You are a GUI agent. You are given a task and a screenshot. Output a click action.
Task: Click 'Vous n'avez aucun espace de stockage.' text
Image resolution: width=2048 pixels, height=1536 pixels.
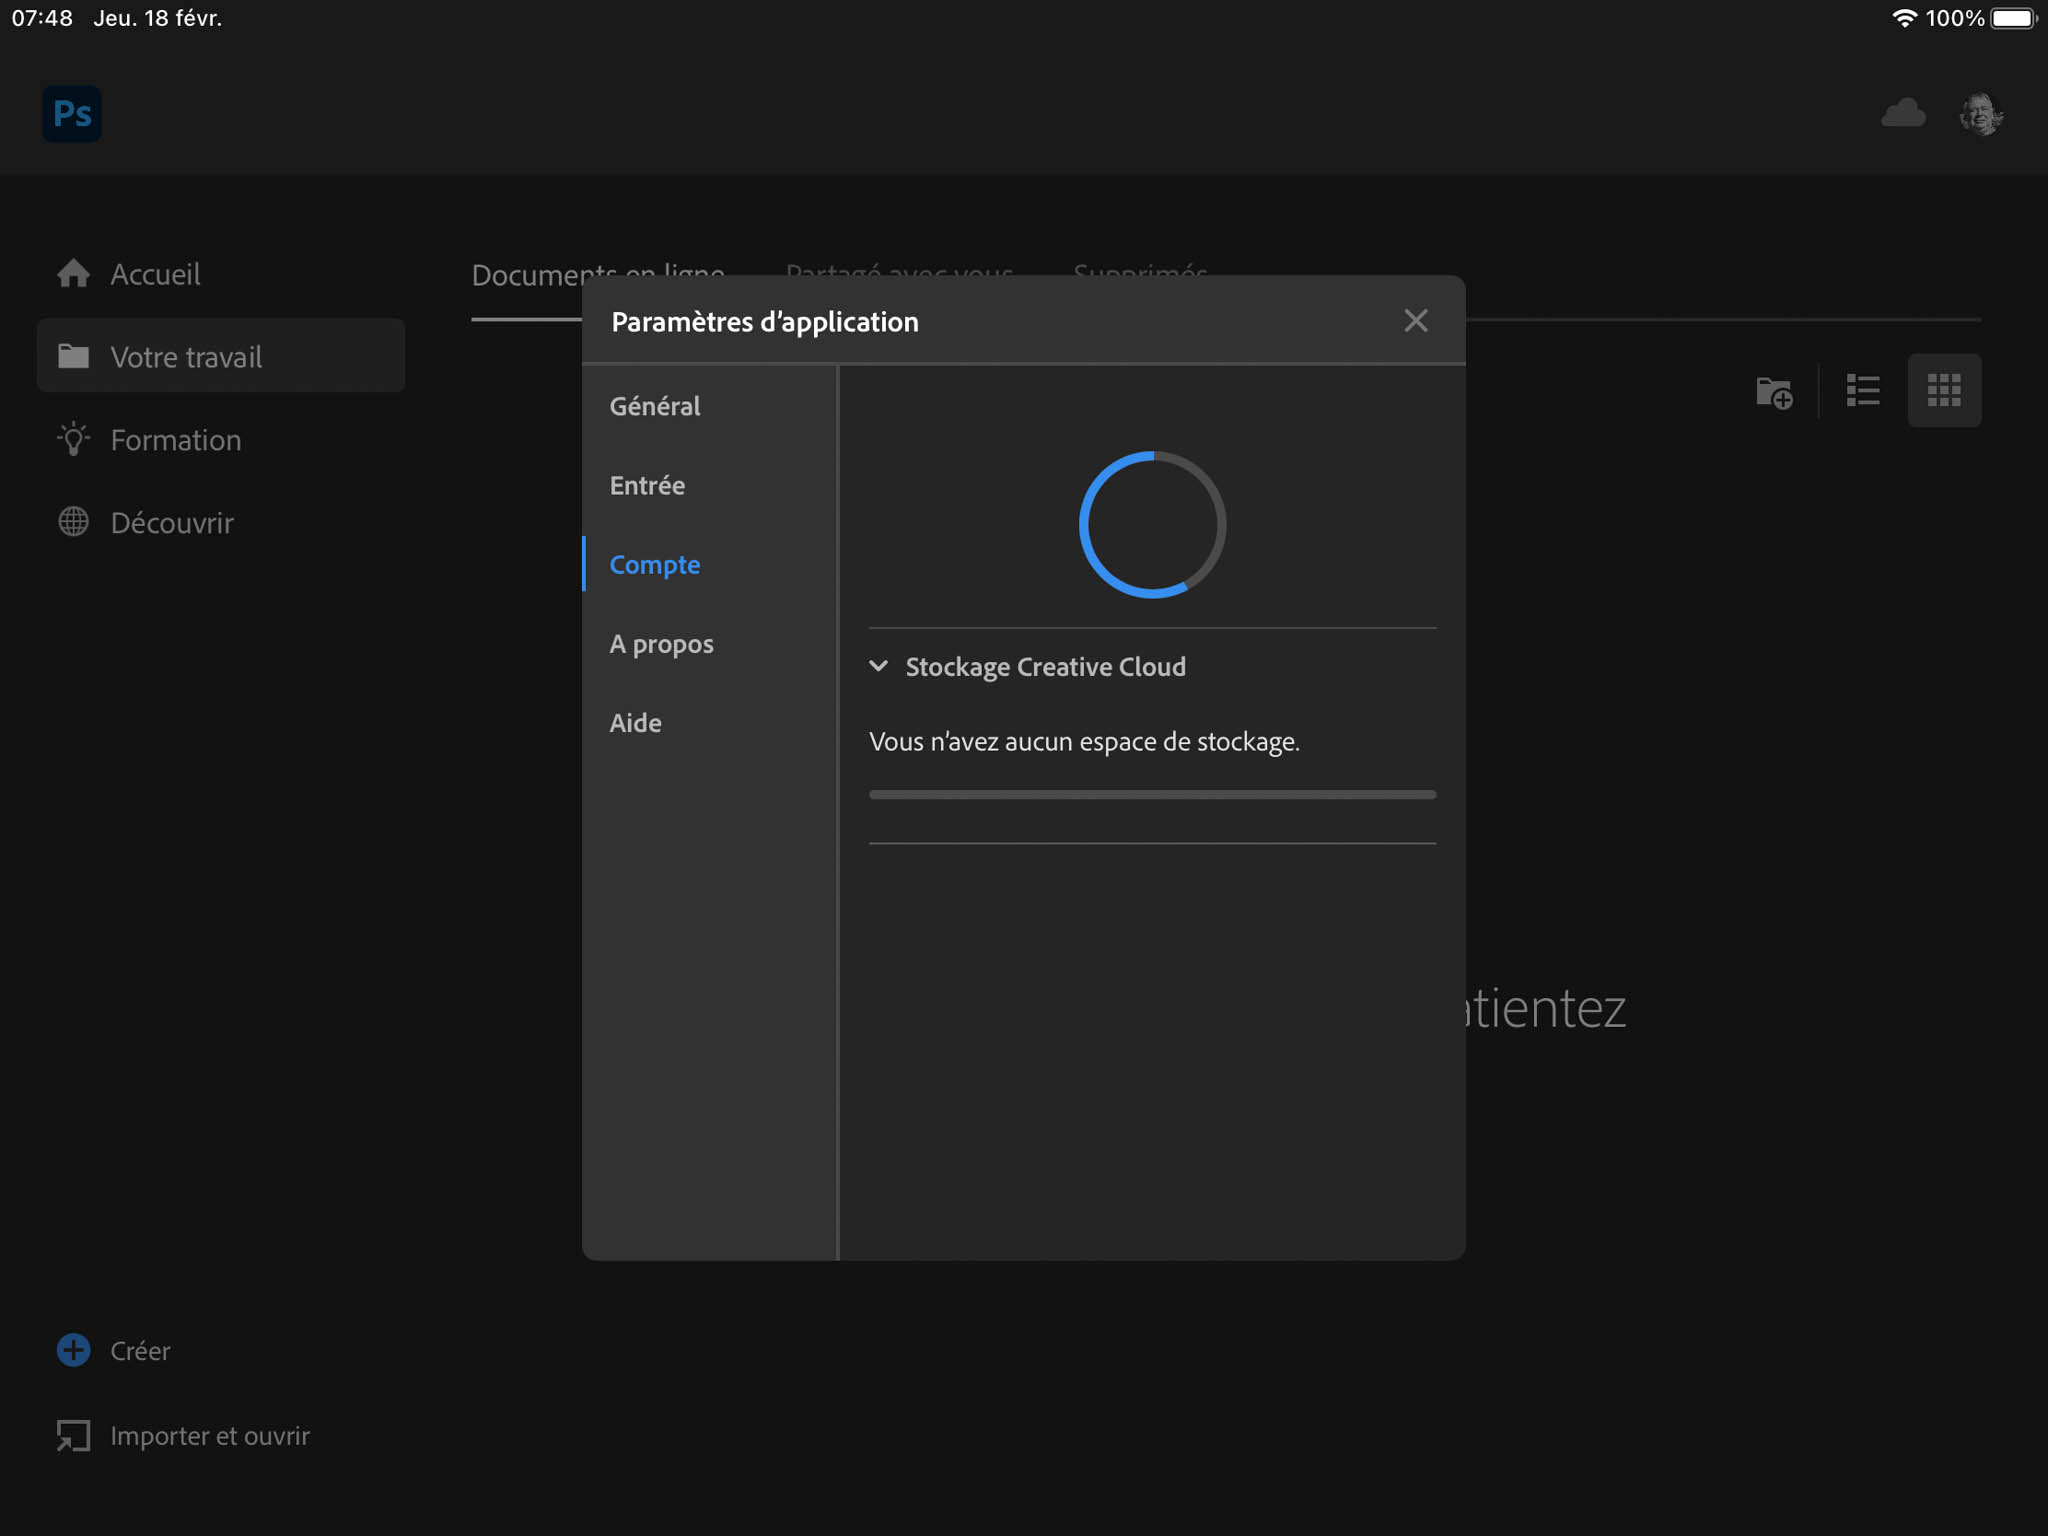[1084, 741]
